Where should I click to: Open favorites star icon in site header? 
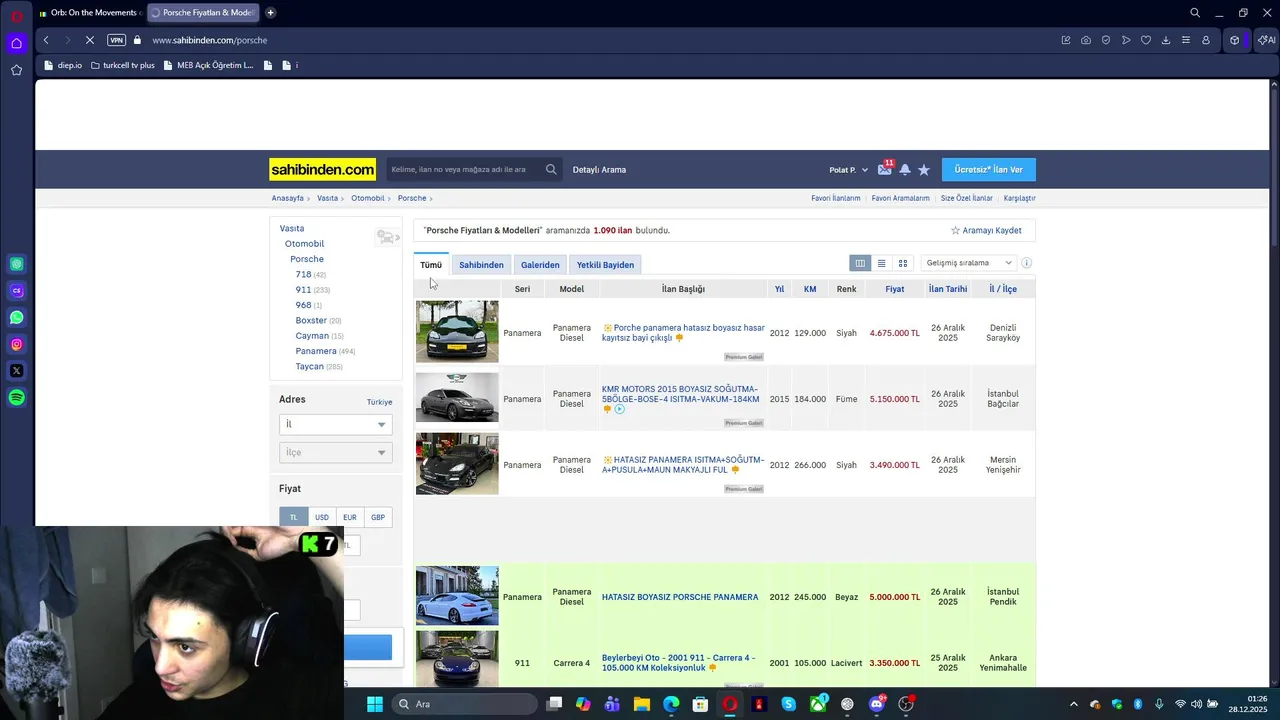924,170
